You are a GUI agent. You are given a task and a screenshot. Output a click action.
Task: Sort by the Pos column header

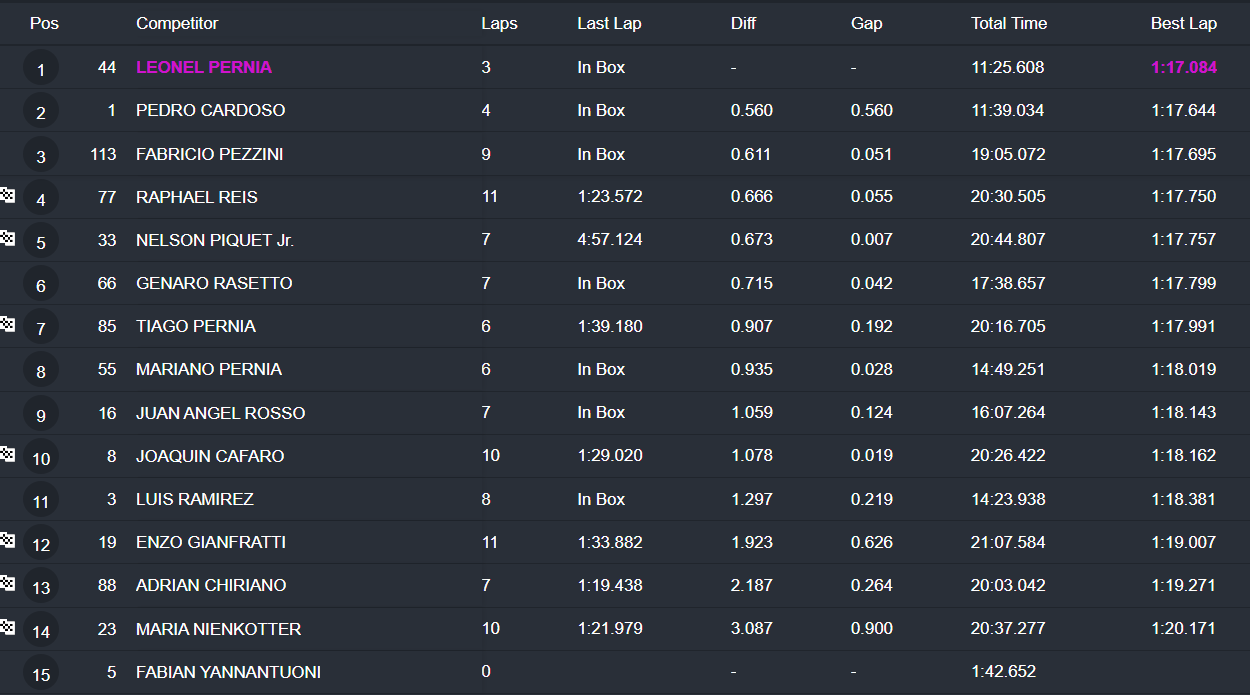click(x=44, y=23)
